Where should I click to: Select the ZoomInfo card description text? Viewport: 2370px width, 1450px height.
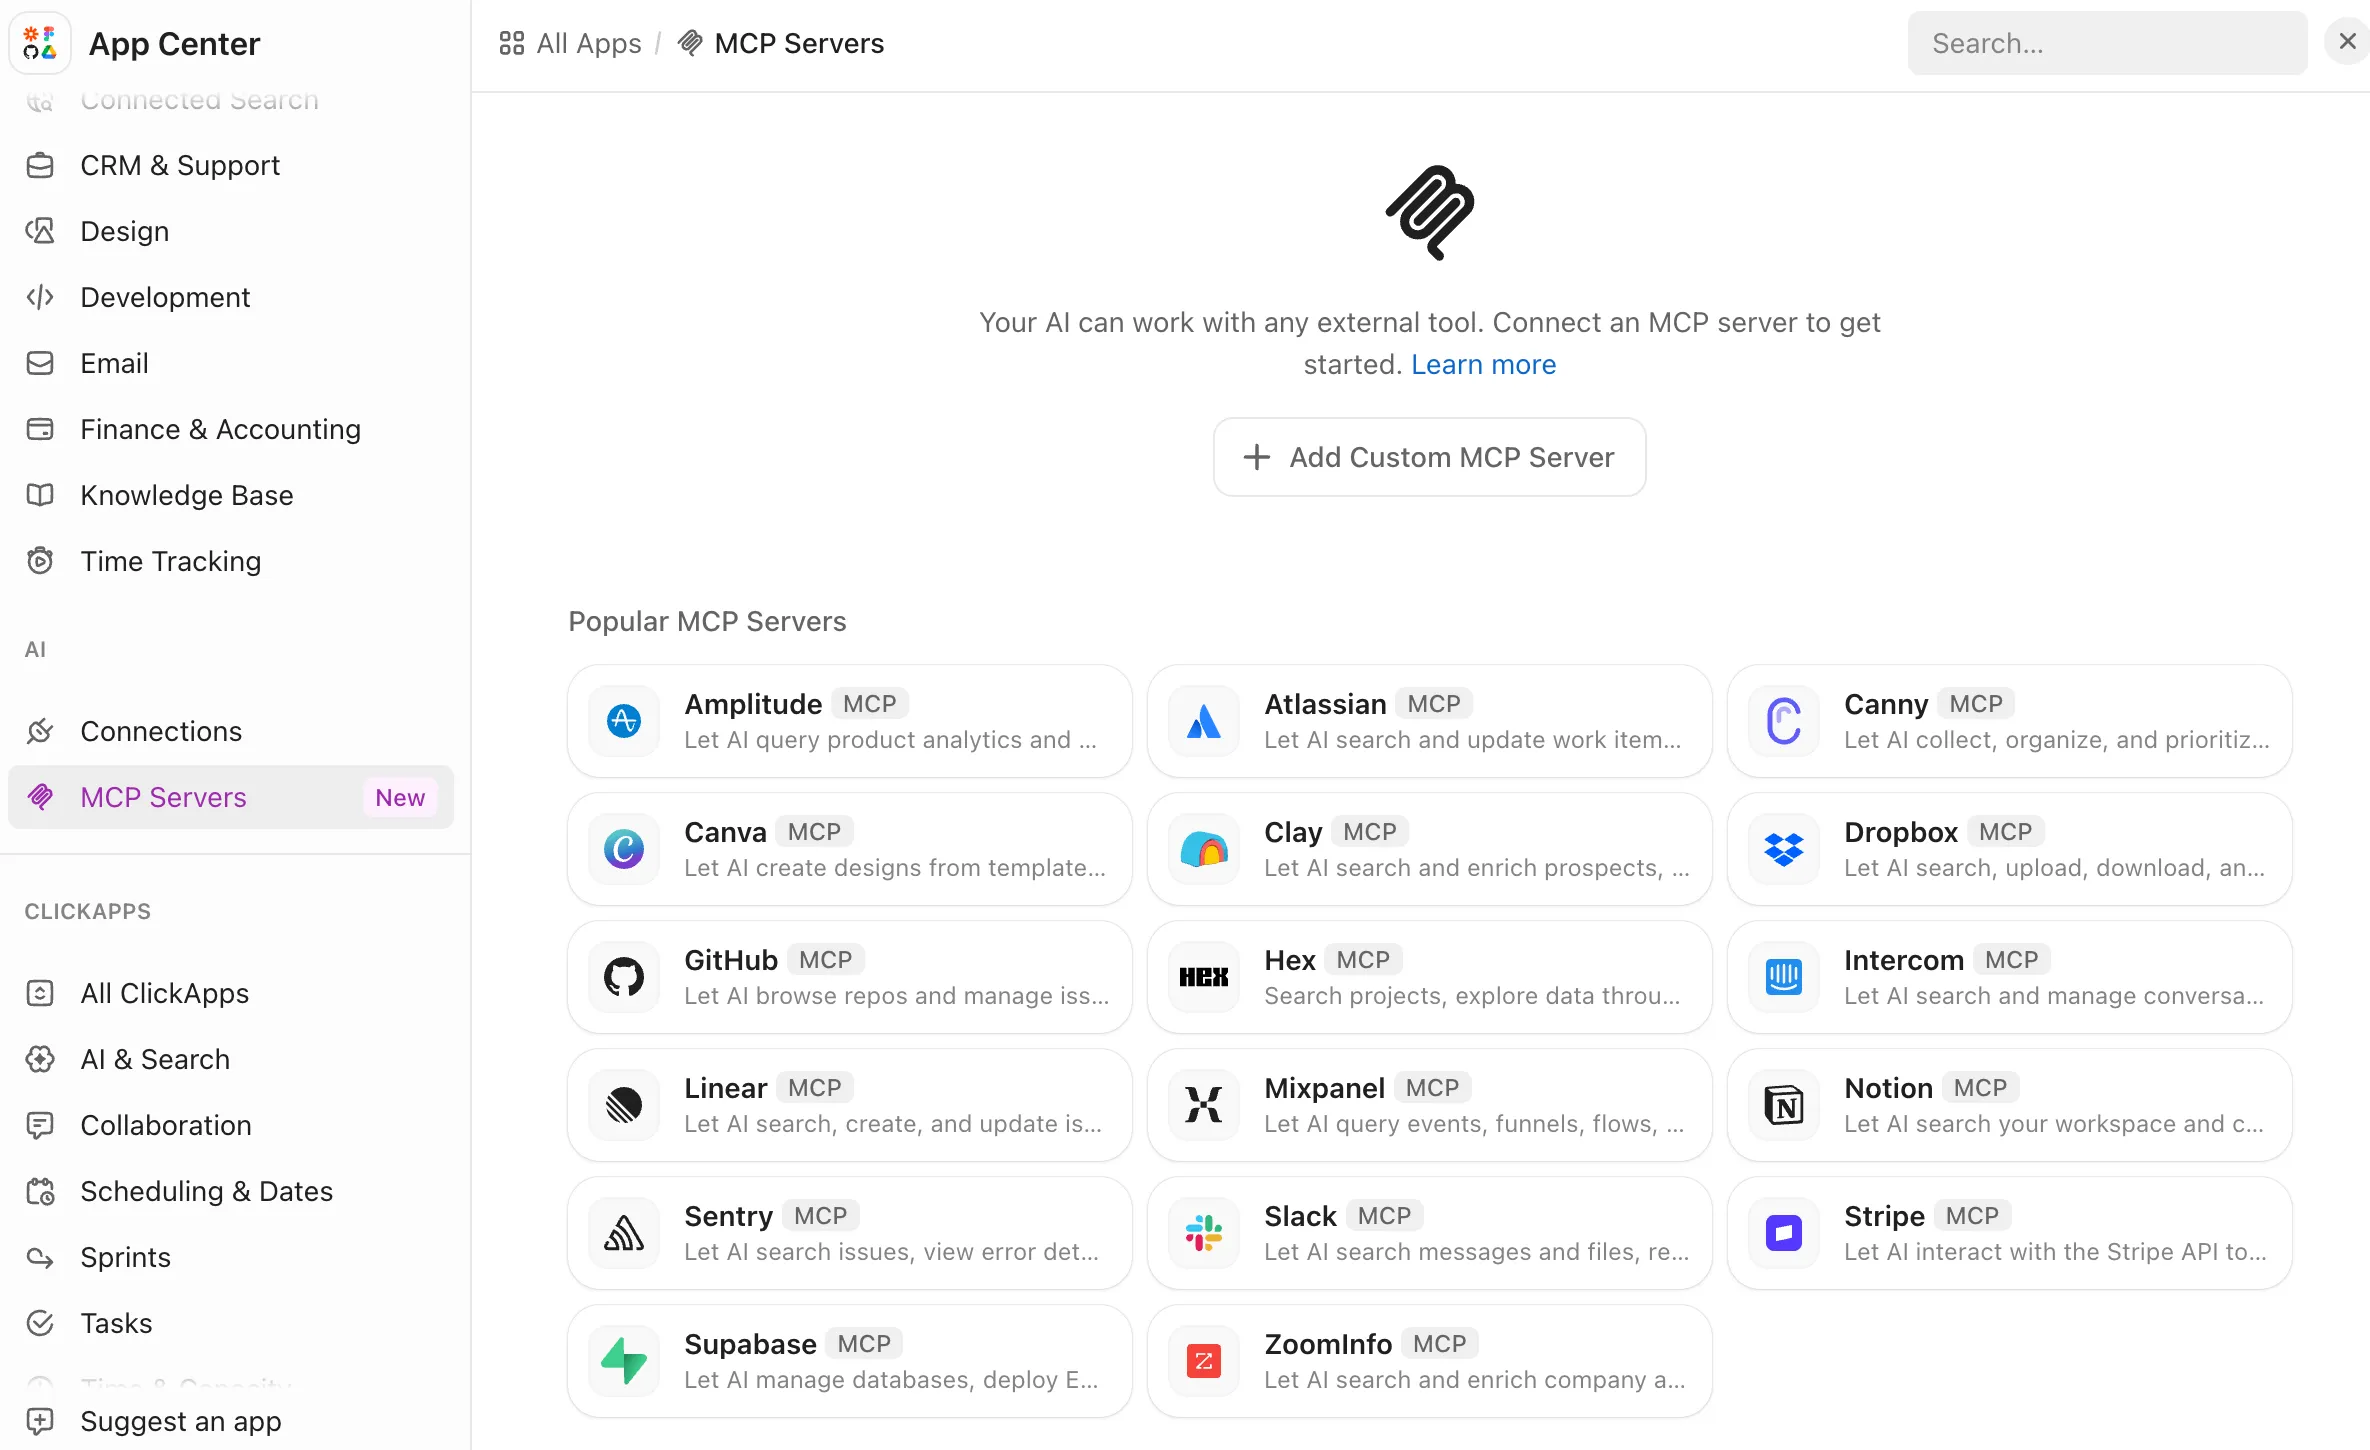[1475, 1380]
